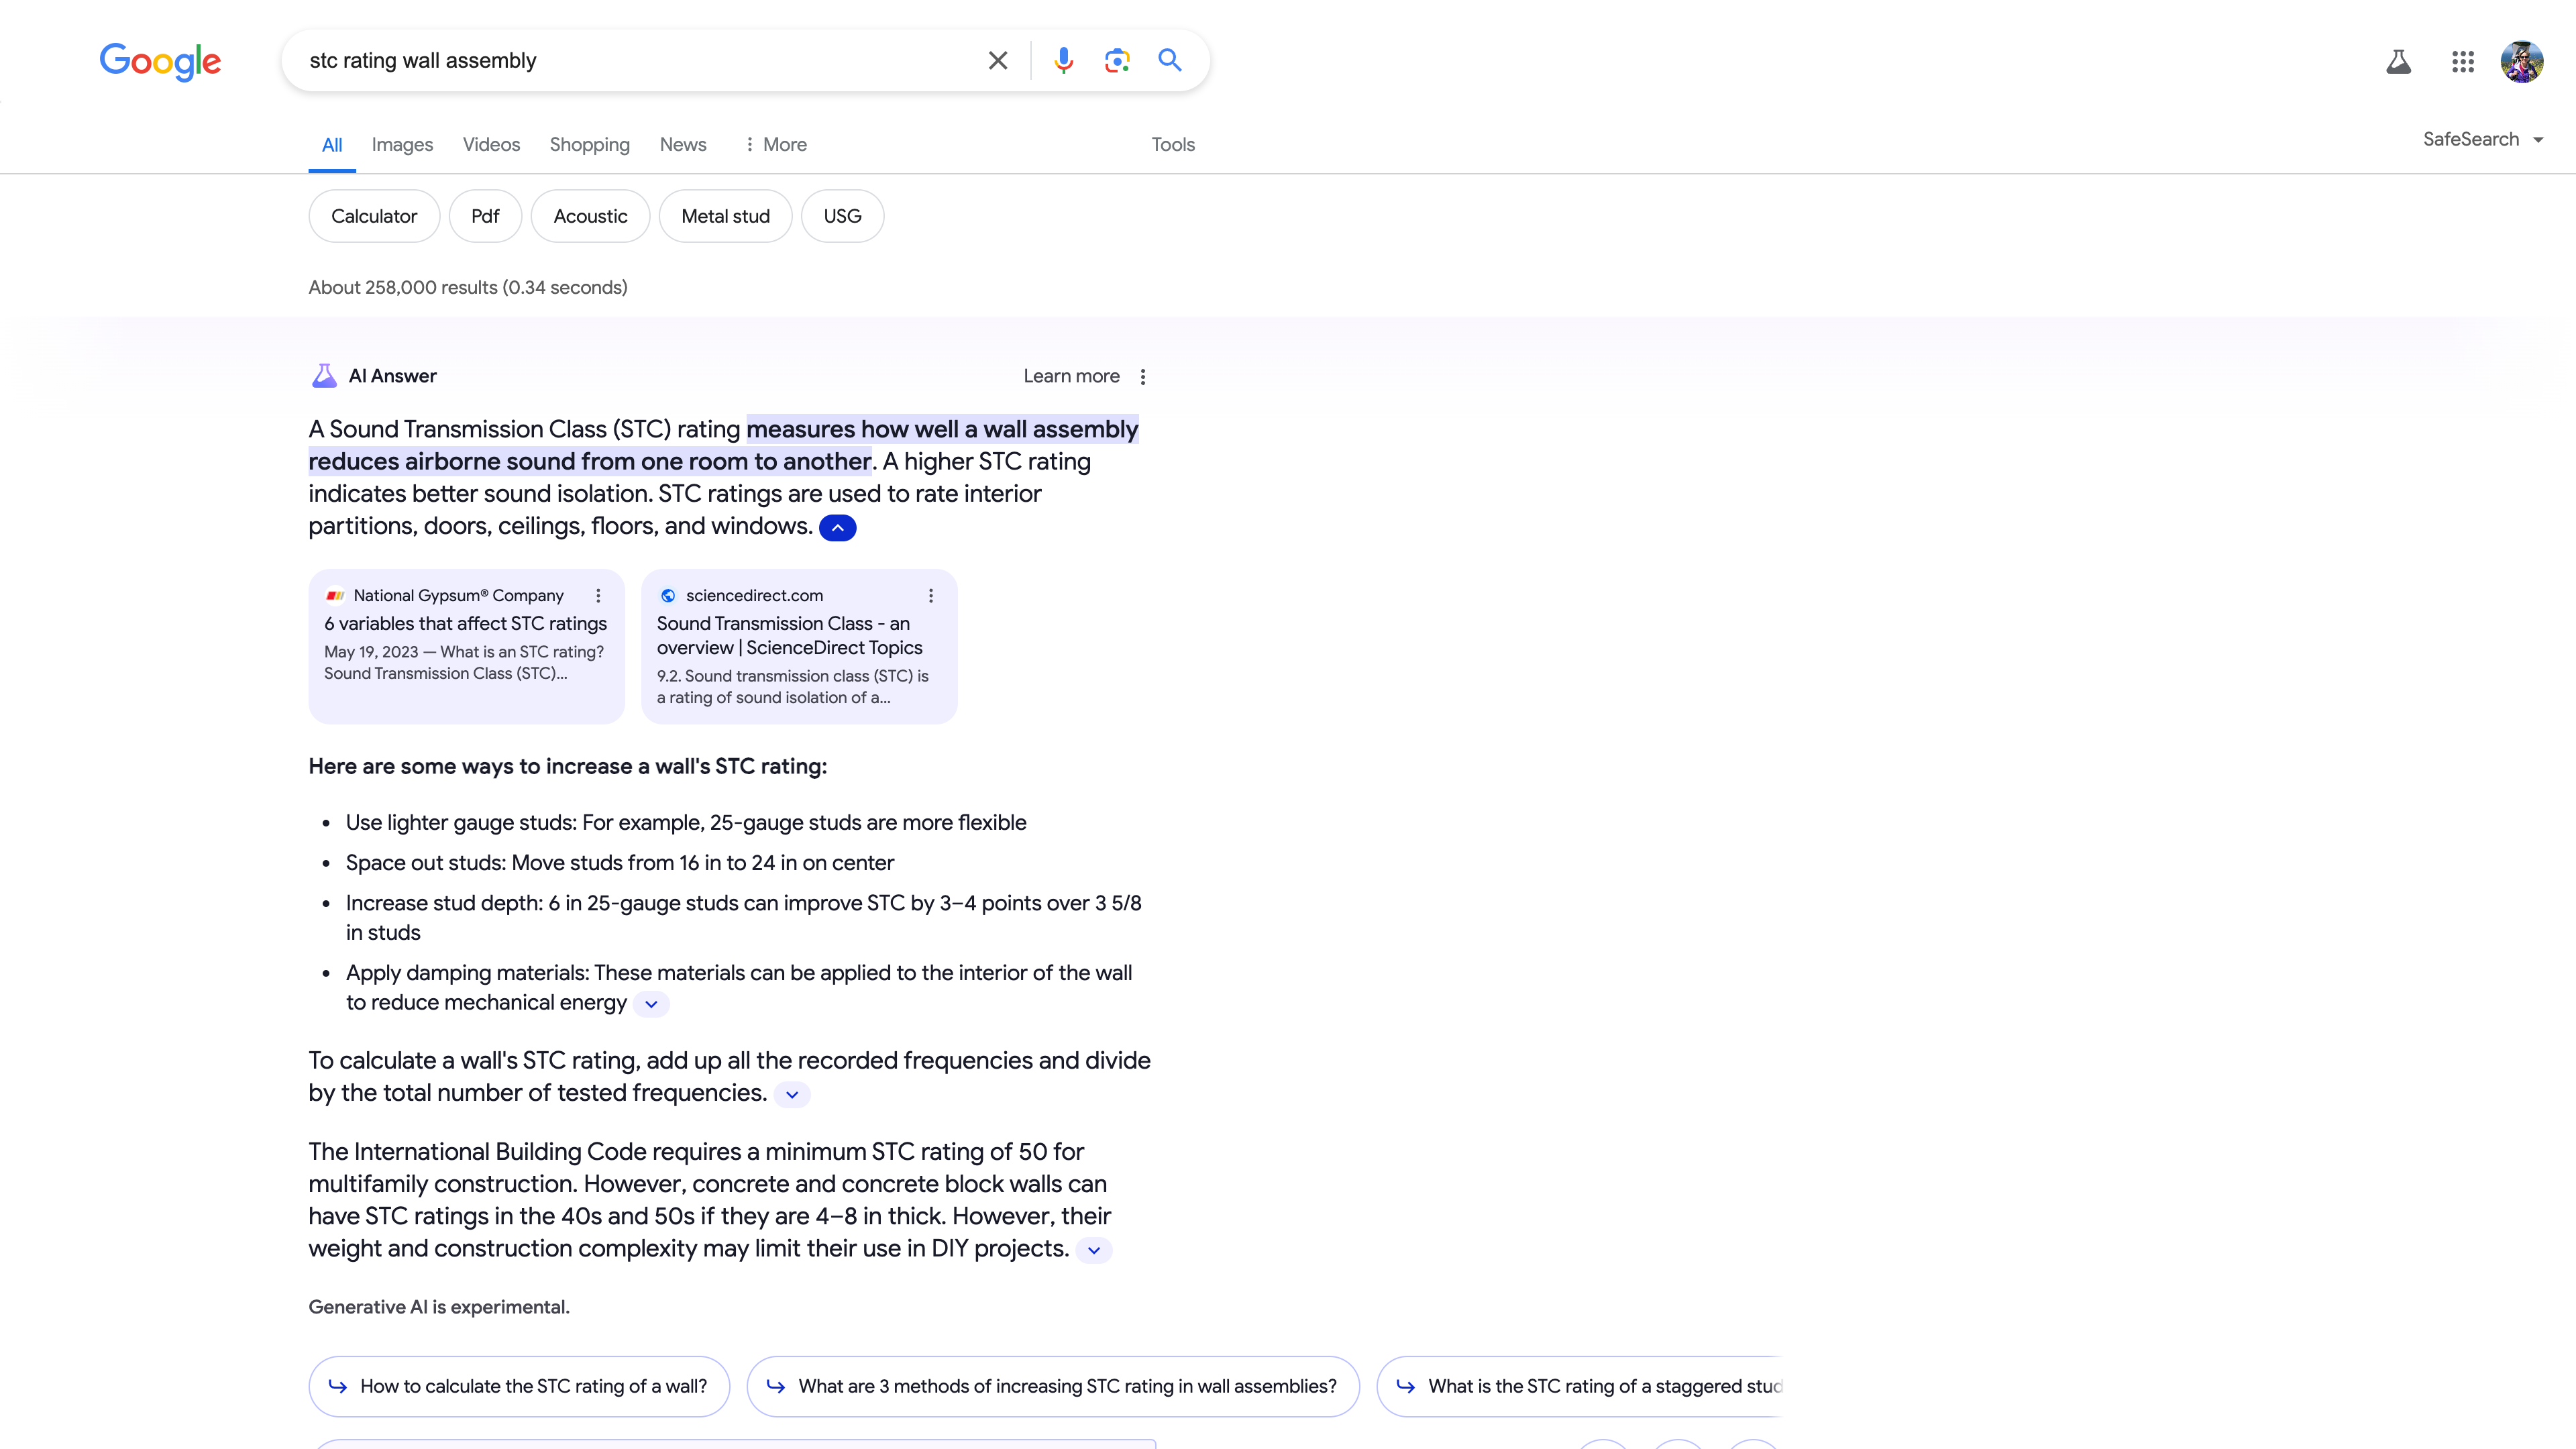Image resolution: width=2576 pixels, height=1449 pixels.
Task: Open the Google apps grid
Action: click(x=2462, y=61)
